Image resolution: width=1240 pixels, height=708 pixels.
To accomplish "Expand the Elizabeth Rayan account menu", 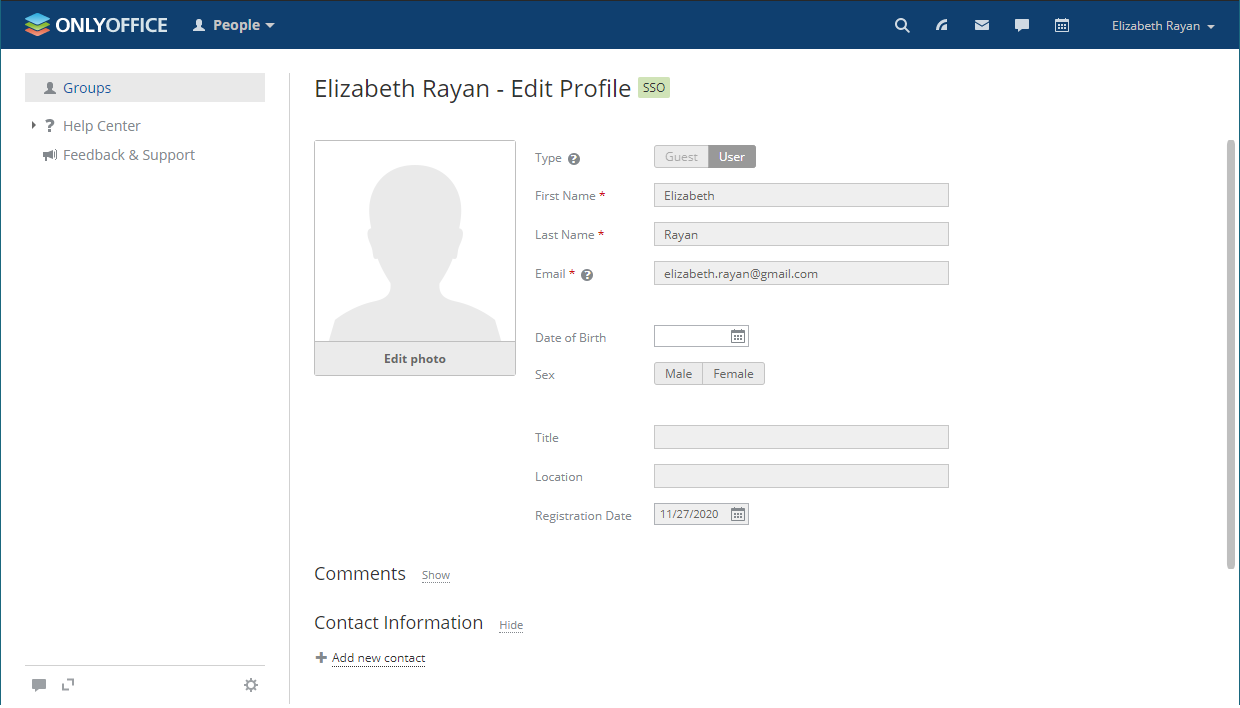I will (x=1162, y=25).
